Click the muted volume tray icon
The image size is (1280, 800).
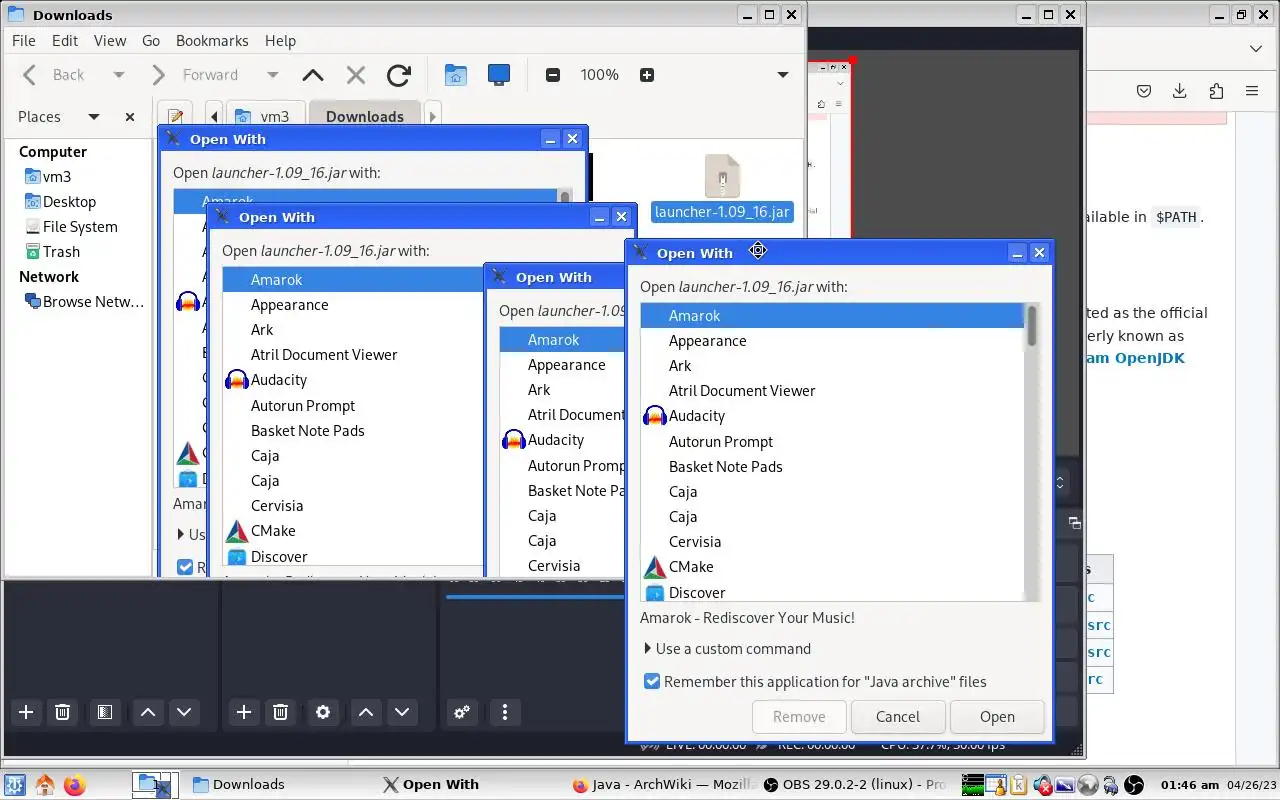pos(1043,785)
